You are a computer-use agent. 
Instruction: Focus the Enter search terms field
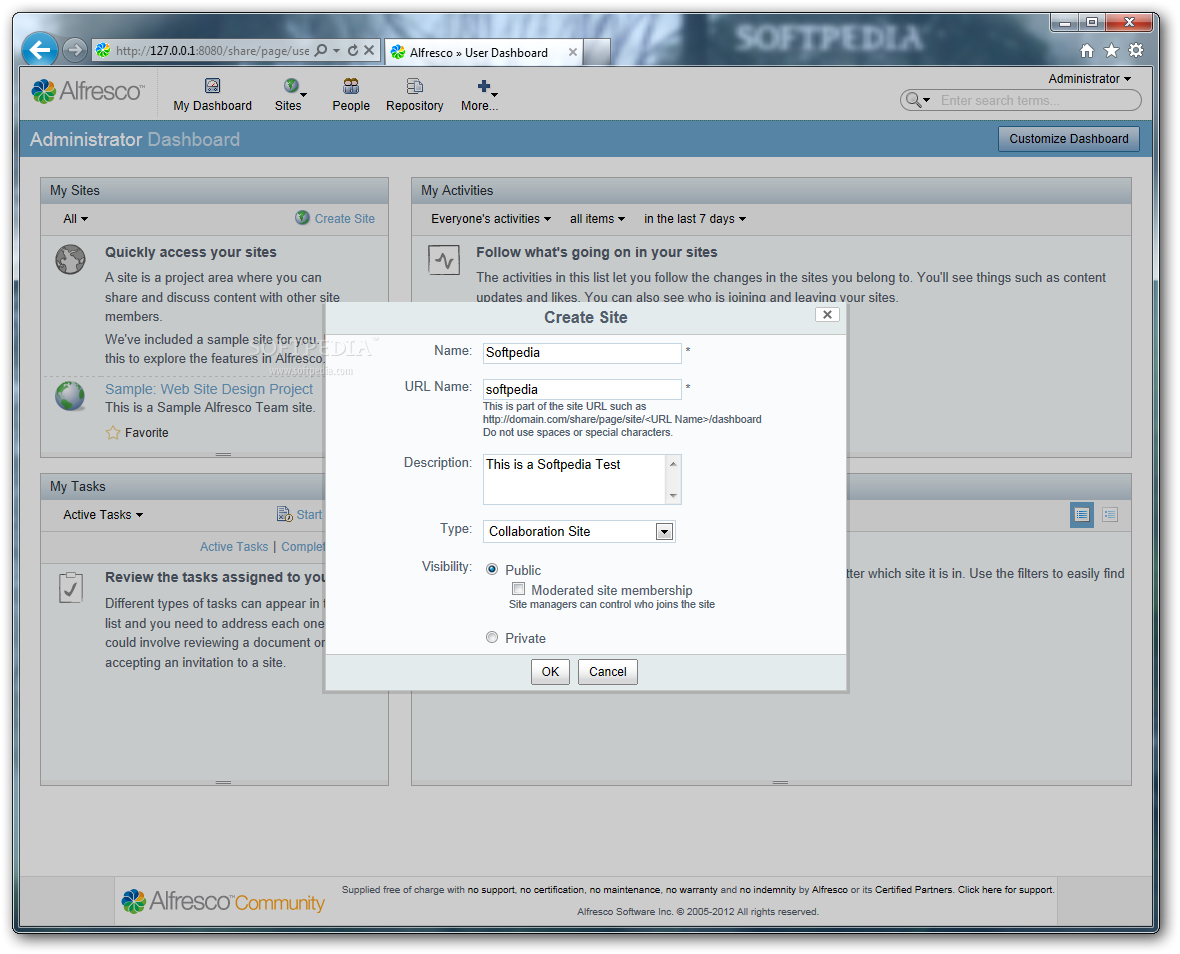(1037, 100)
